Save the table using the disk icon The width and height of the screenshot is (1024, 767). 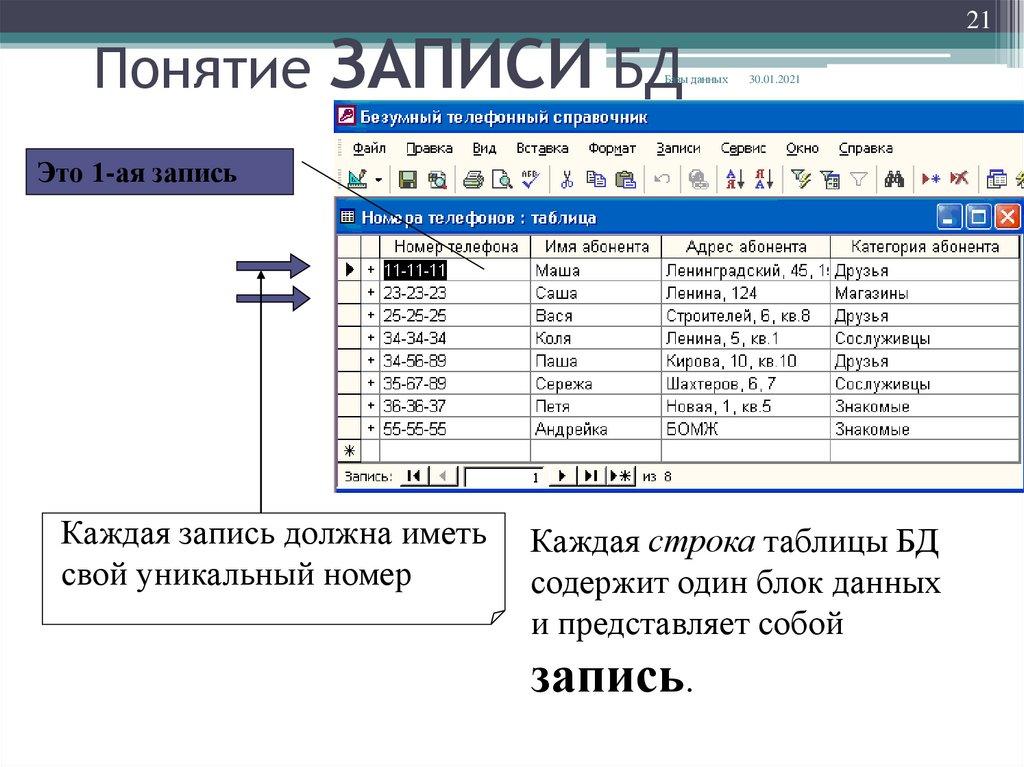tap(407, 180)
